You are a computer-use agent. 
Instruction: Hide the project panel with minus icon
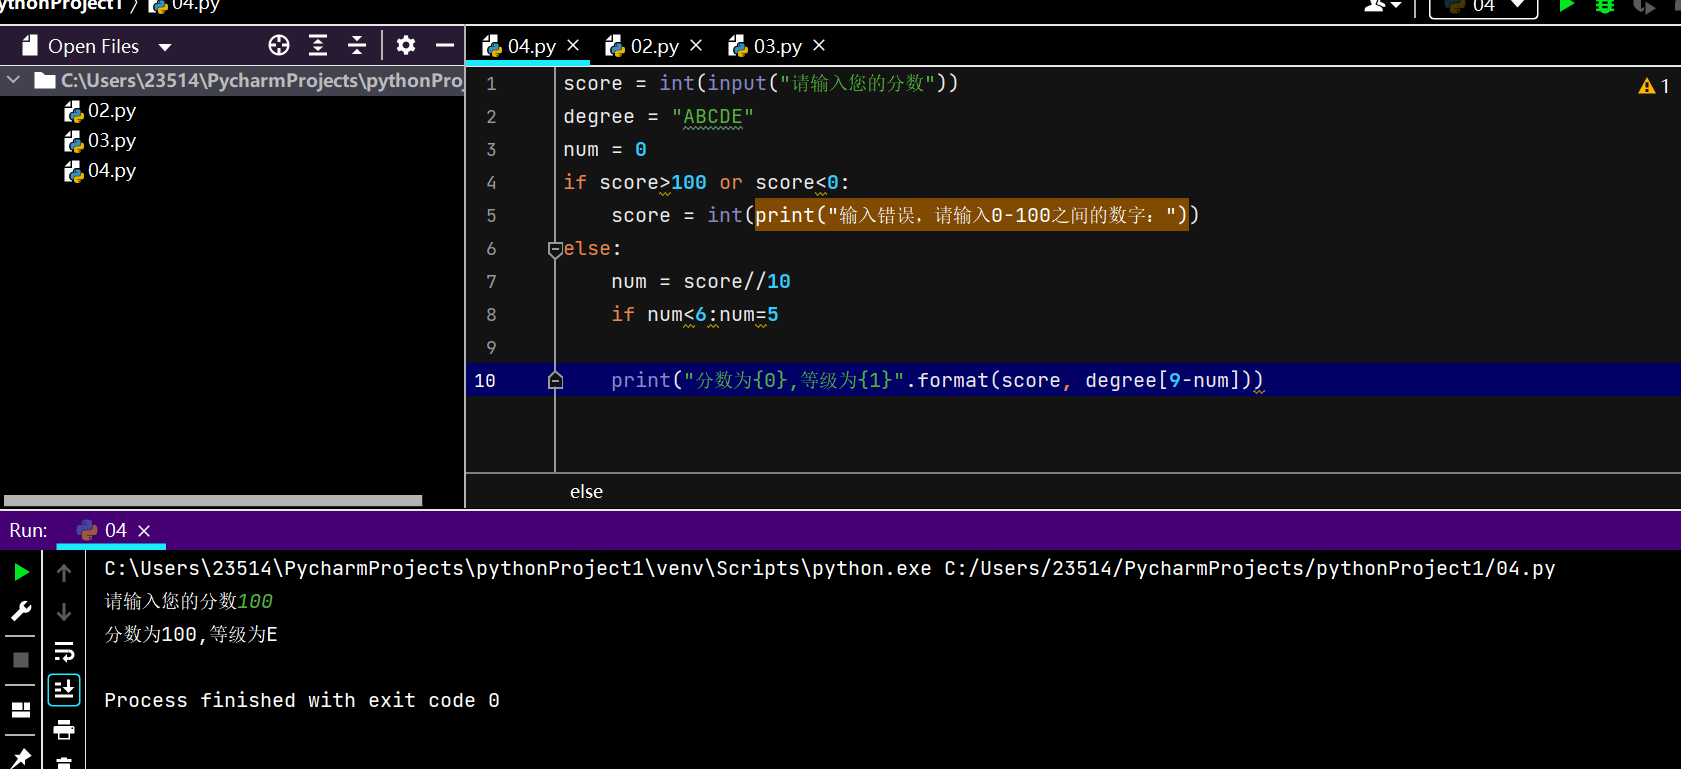445,45
